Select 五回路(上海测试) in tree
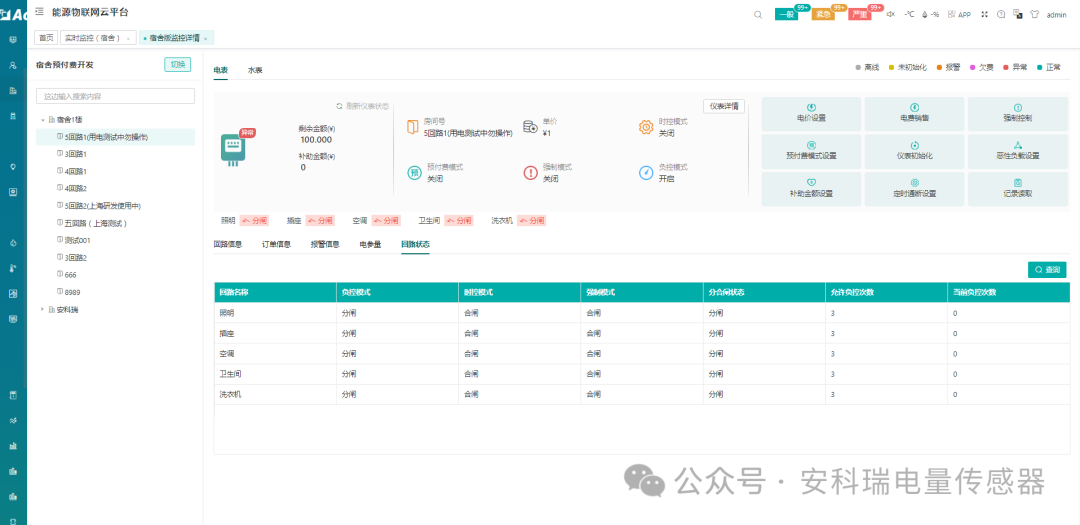1080x525 pixels. 96,223
